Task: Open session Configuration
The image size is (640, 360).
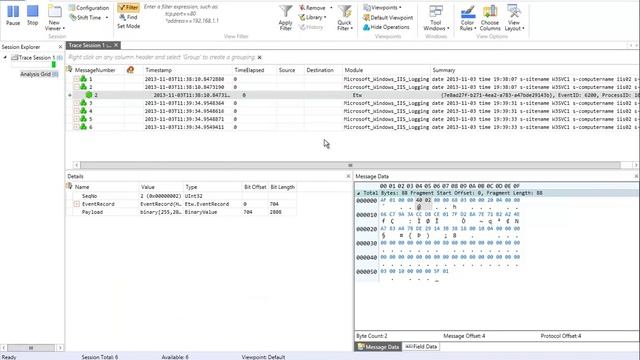Action: [89, 8]
